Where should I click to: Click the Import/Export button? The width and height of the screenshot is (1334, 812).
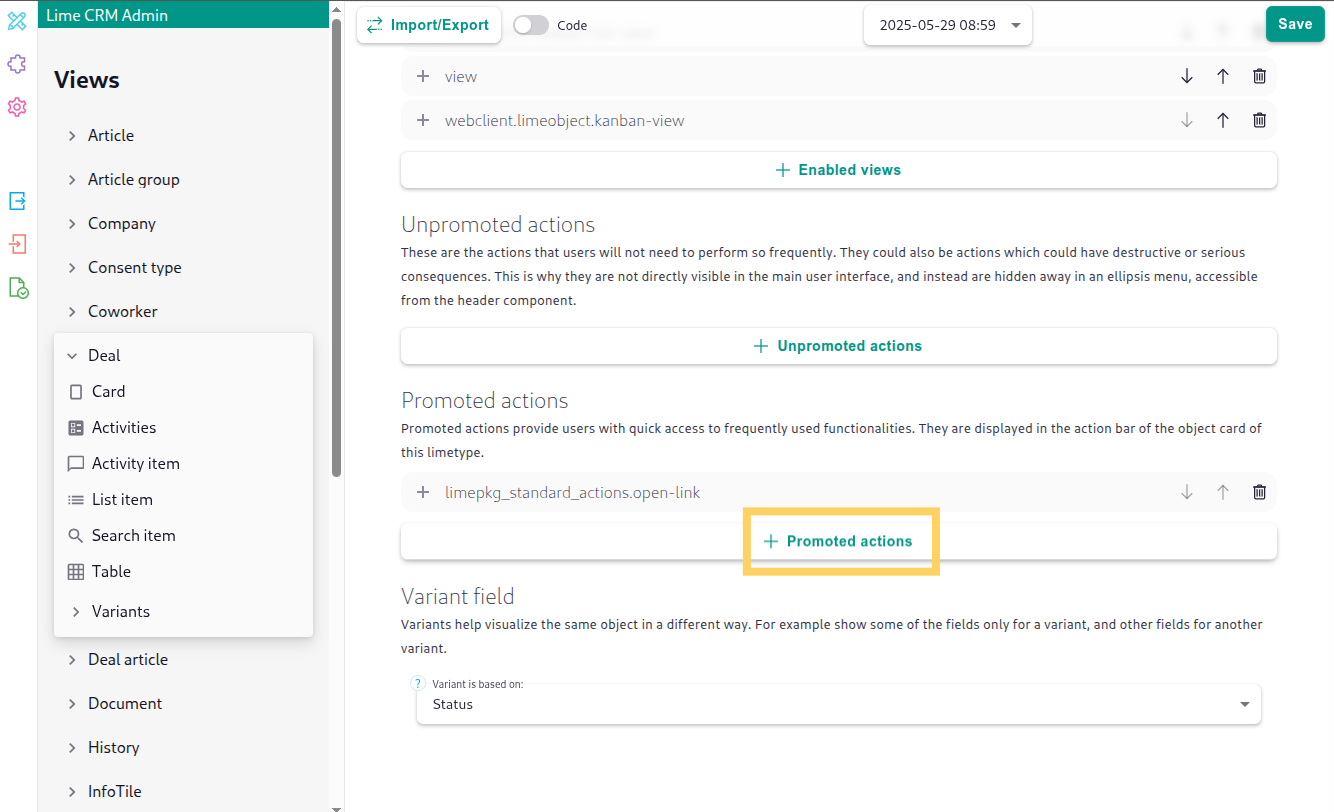pyautogui.click(x=428, y=25)
